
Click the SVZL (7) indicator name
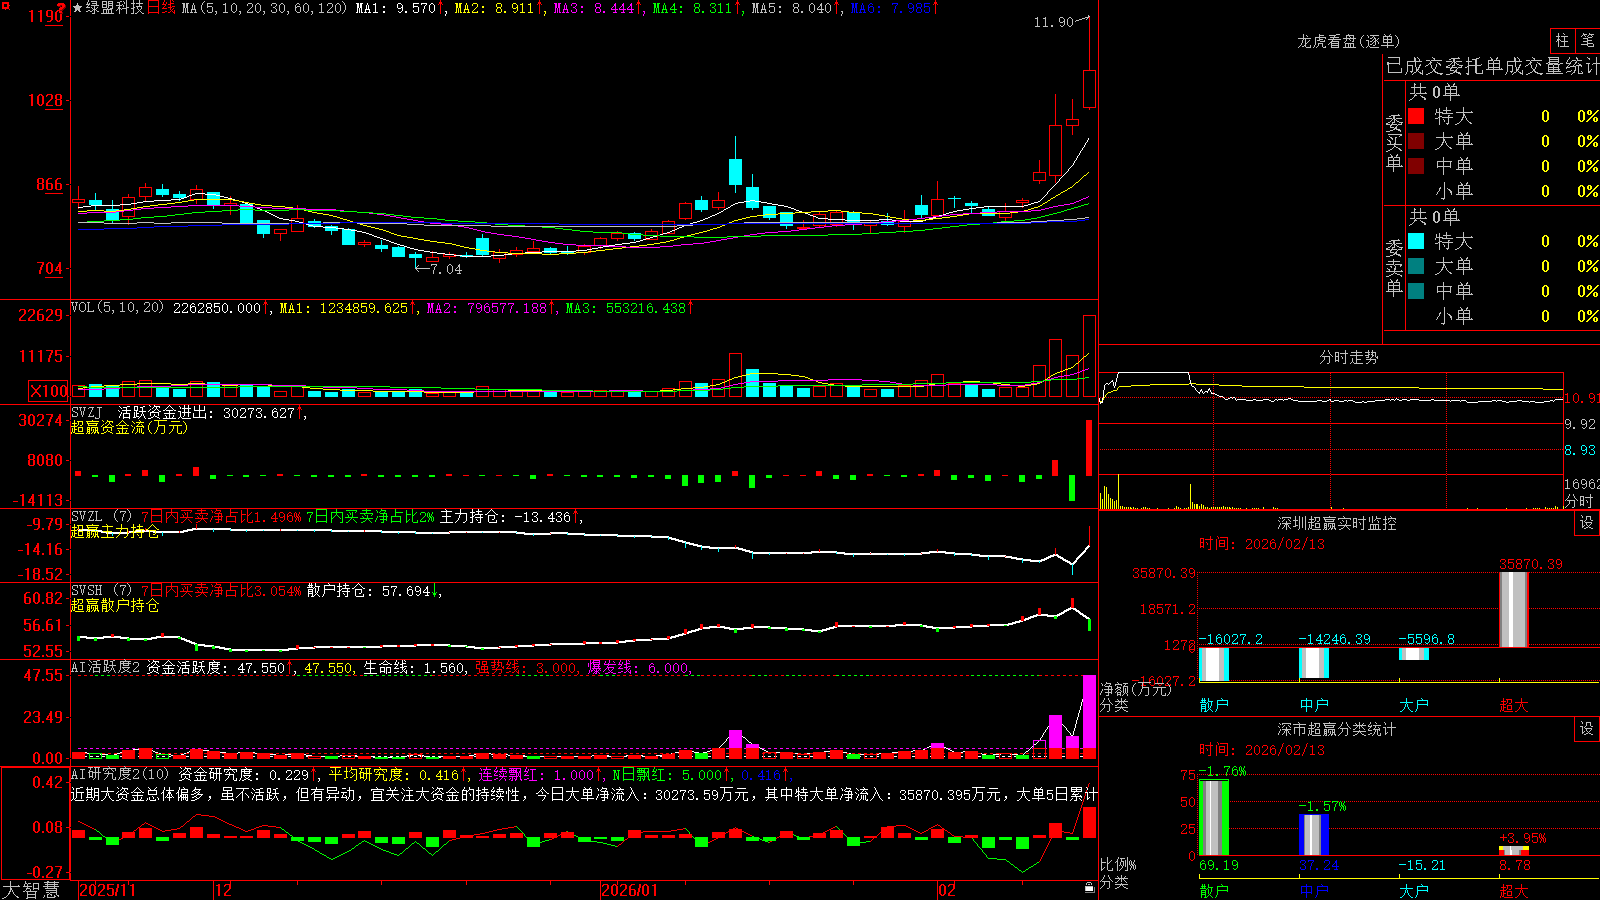[x=101, y=517]
